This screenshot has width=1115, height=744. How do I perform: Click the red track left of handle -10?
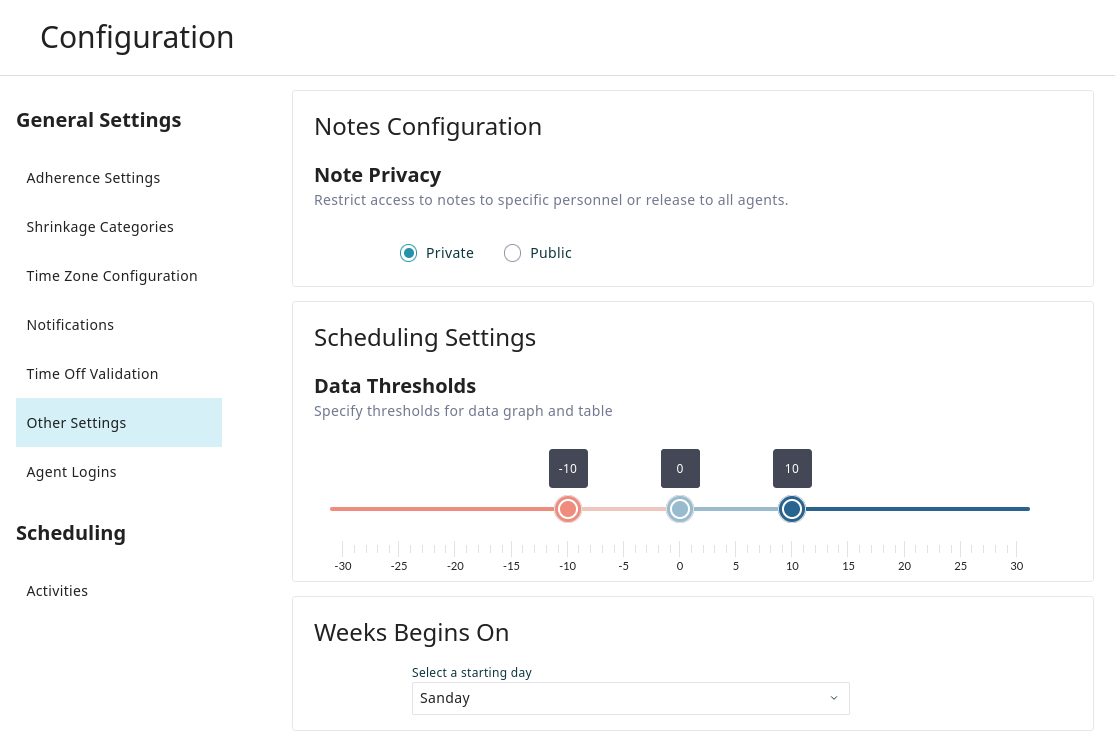pos(440,509)
